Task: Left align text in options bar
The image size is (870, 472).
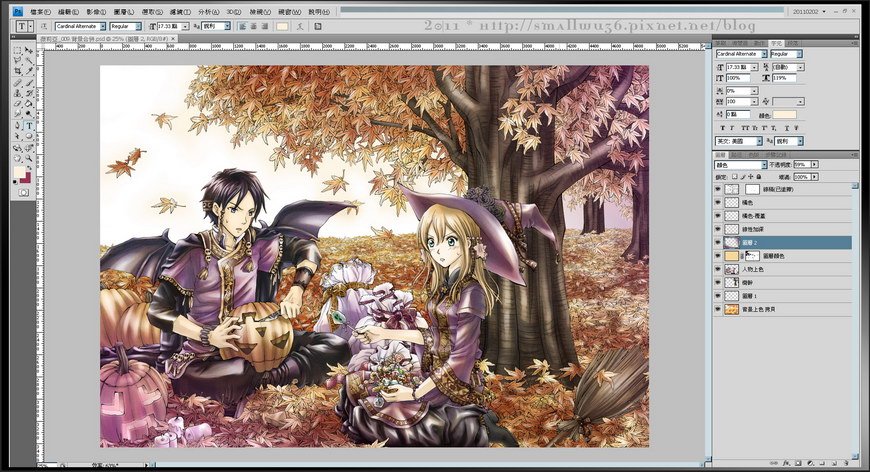Action: (x=242, y=26)
